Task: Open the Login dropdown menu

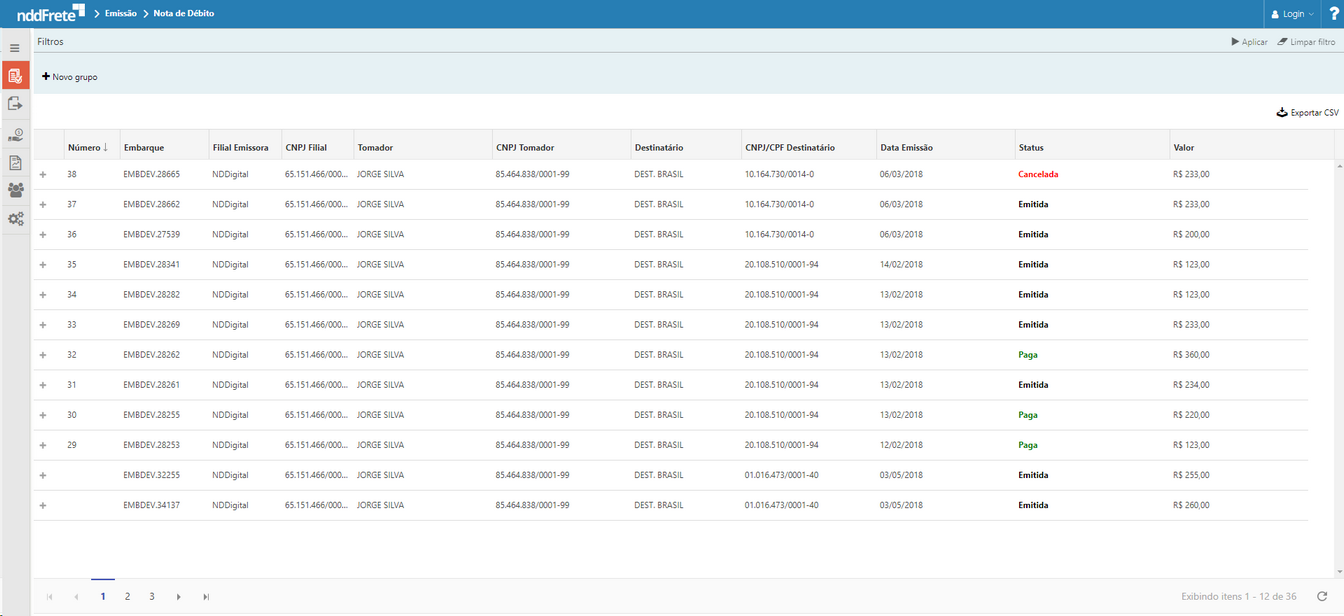Action: coord(1292,14)
